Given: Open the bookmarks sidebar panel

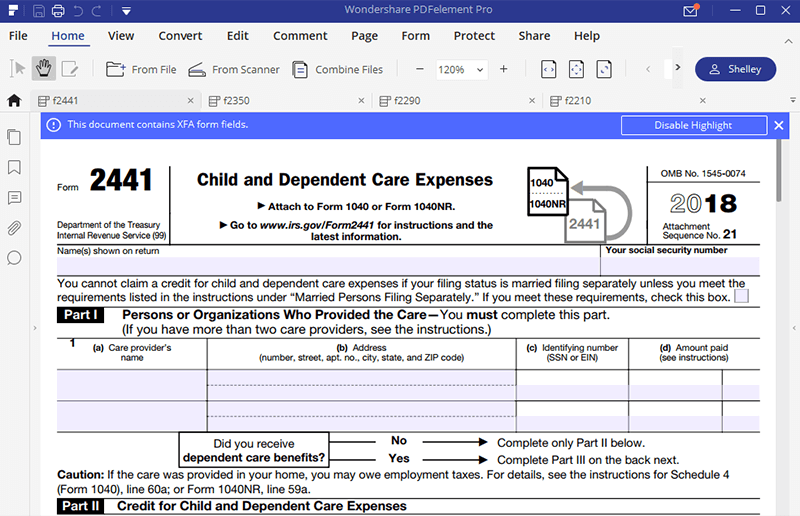Looking at the screenshot, I should point(14,167).
